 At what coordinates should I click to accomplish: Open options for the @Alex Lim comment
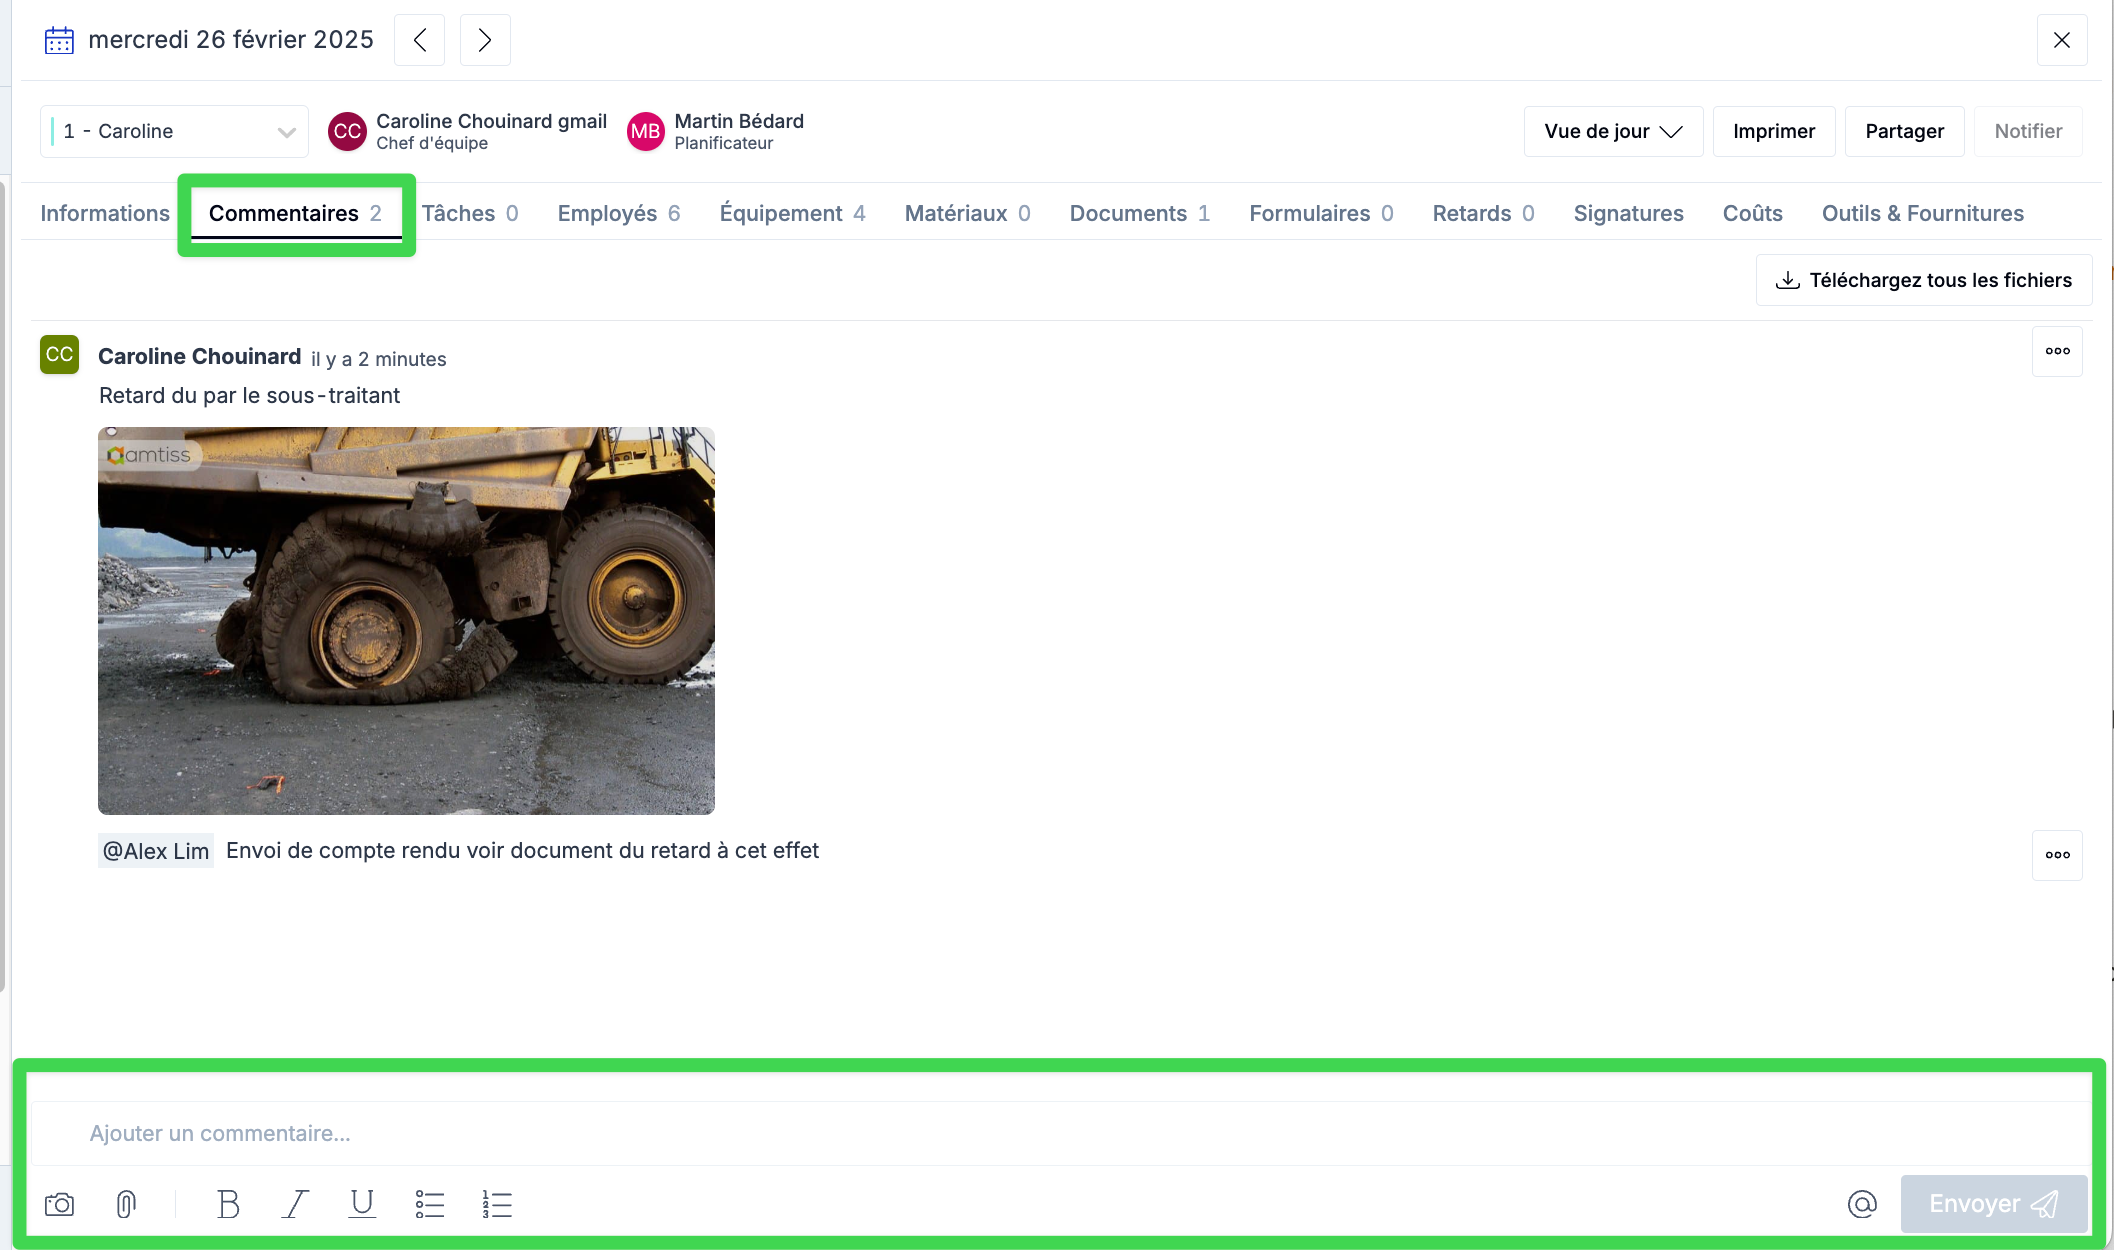tap(2057, 855)
